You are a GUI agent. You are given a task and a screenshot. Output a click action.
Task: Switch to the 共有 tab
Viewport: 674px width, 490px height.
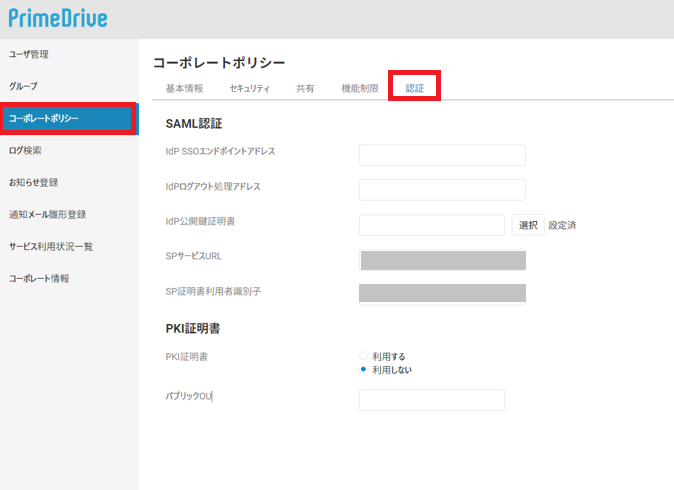click(x=305, y=88)
